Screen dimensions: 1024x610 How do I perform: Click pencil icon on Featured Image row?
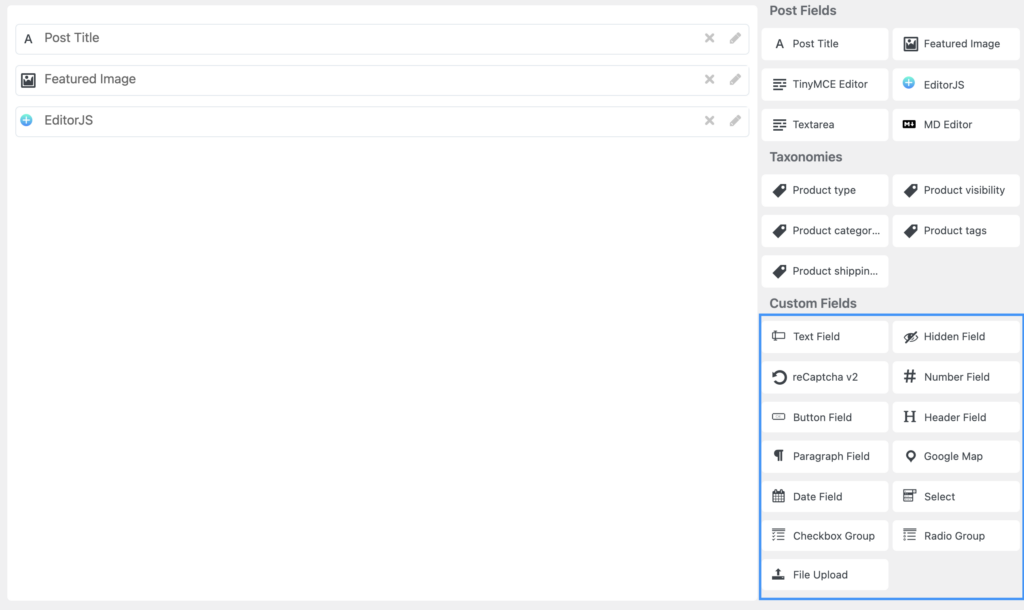coord(735,79)
